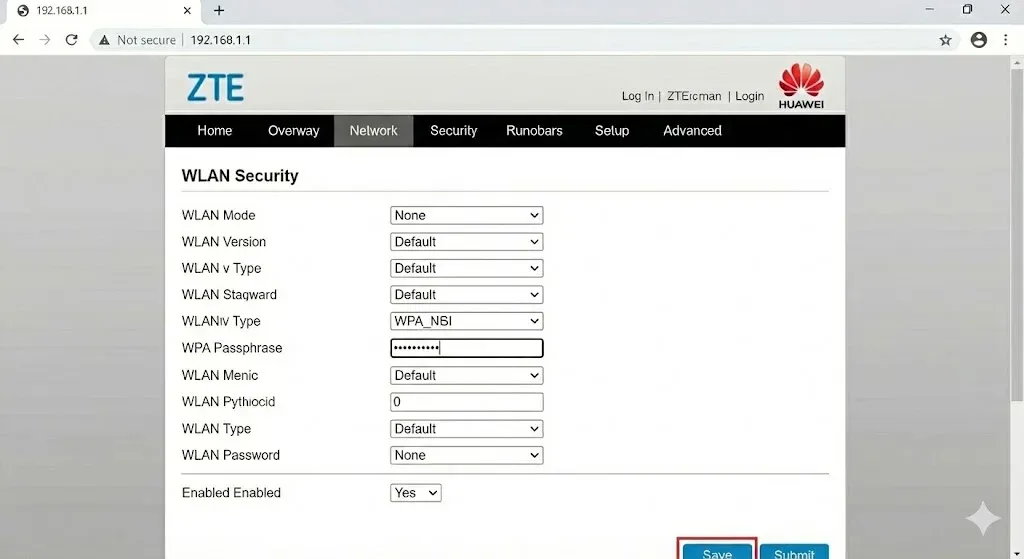
Task: Expand the WLAN Mode dropdown
Action: click(466, 215)
